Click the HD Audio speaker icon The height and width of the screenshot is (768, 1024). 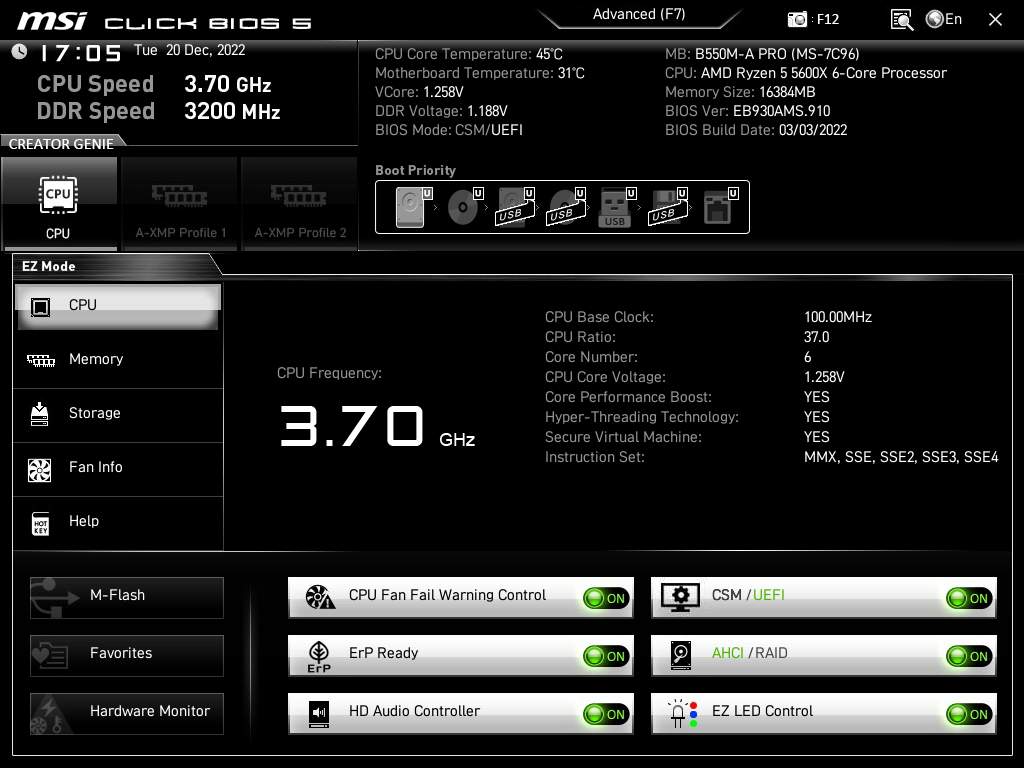(x=319, y=714)
